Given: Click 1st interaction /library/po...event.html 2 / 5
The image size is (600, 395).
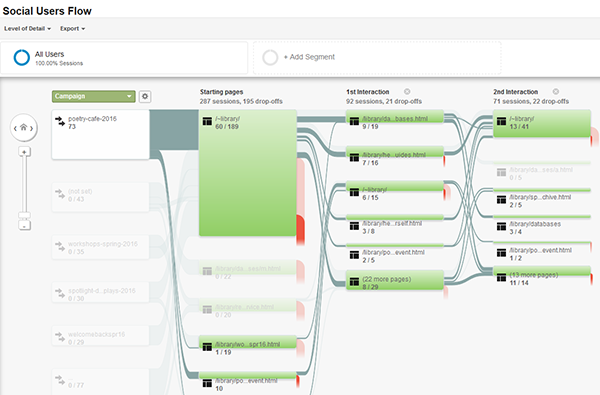Looking at the screenshot, I should (395, 246).
